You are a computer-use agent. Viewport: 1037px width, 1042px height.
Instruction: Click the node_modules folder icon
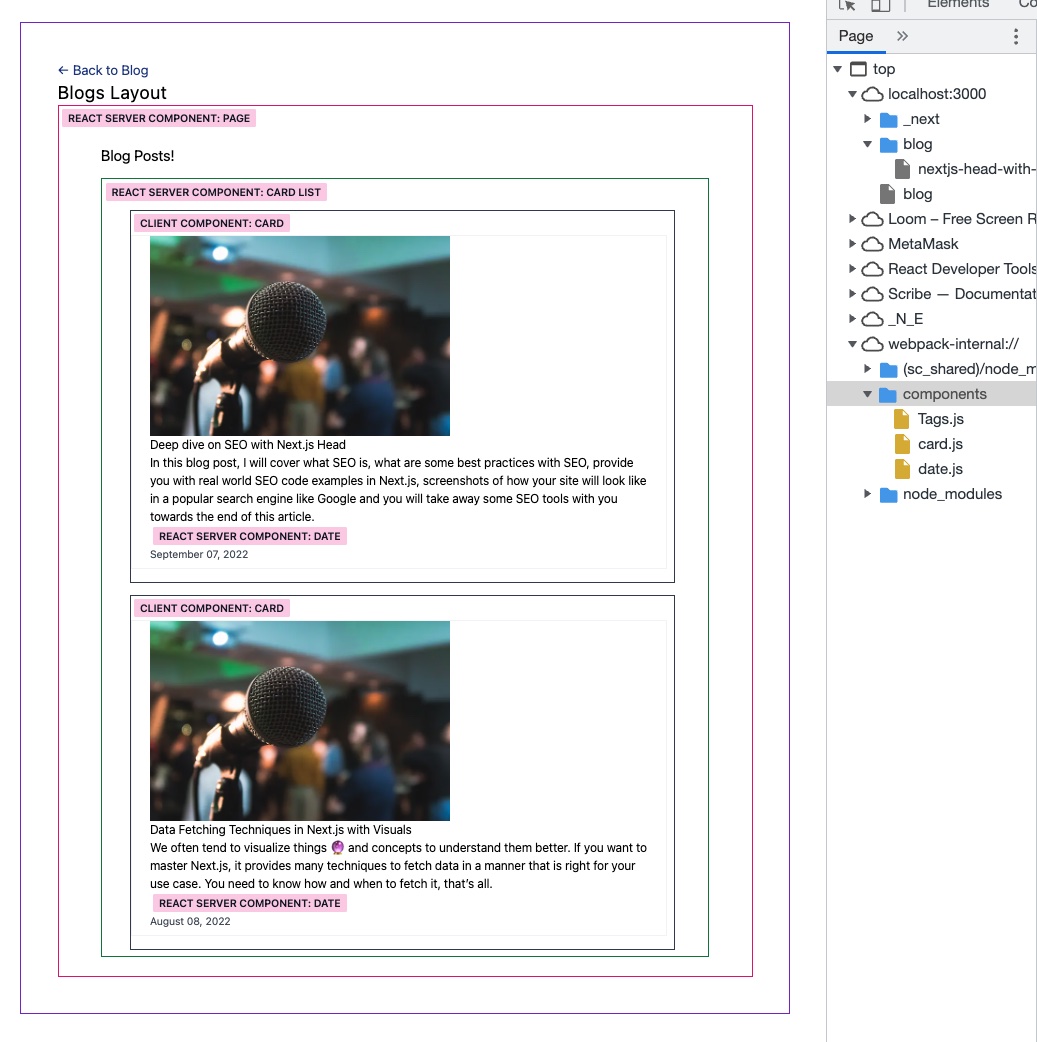[x=889, y=493]
